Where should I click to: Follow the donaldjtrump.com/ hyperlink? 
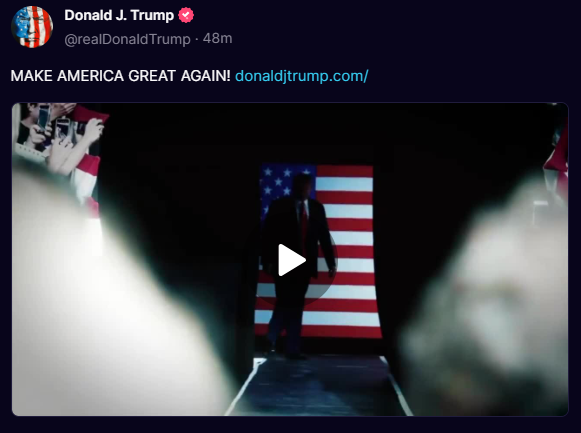point(302,76)
